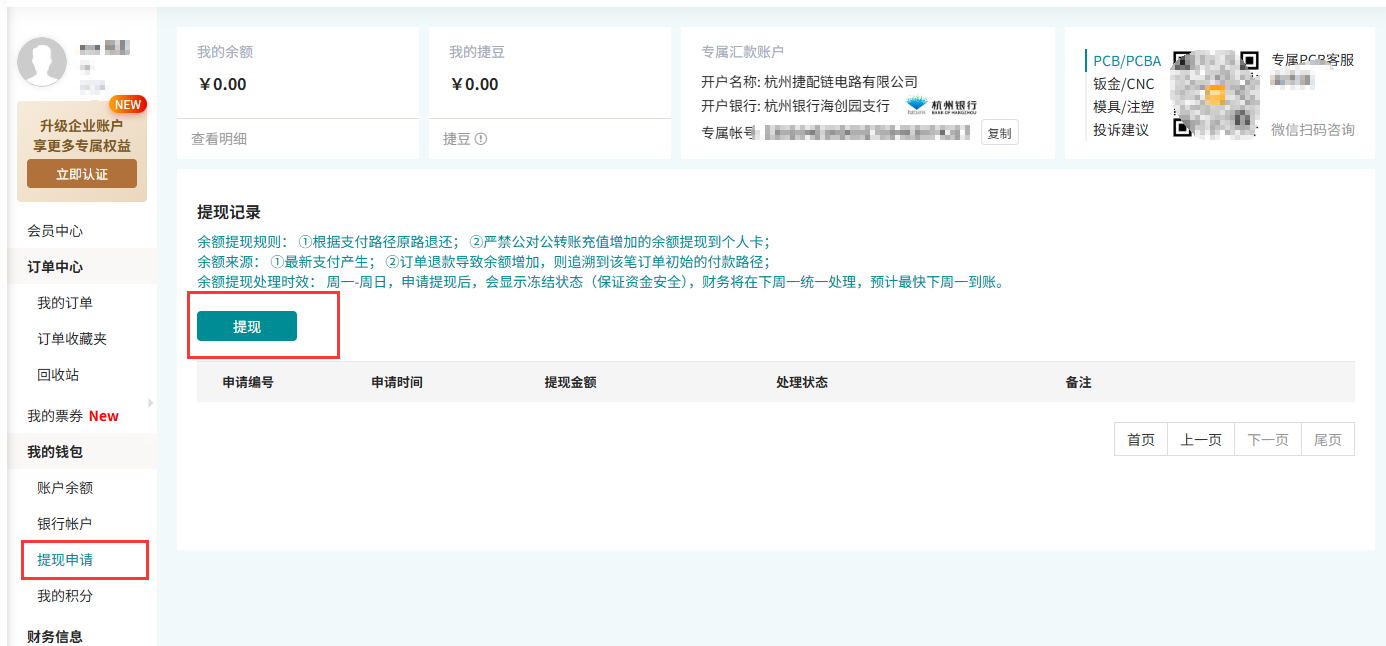Screen dimensions: 1386x646
Task: Click the WeChat QR code image
Action: (1214, 94)
